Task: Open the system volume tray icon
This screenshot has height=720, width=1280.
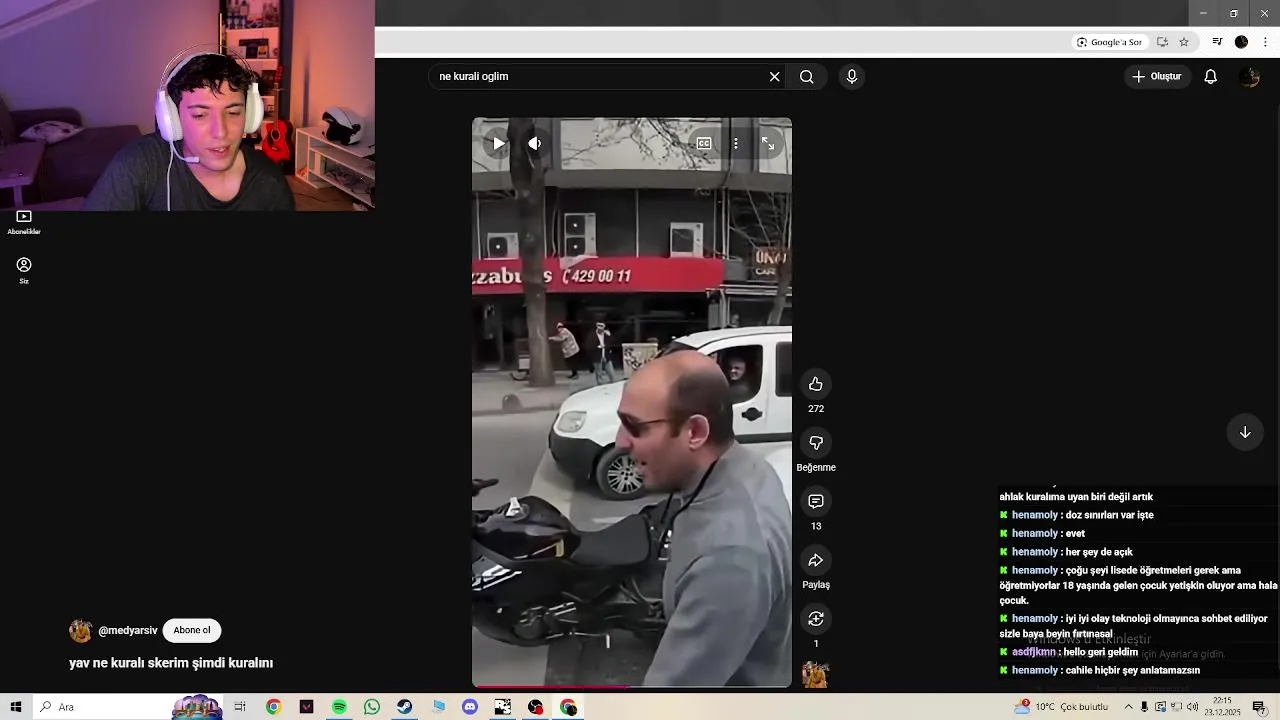Action: point(1192,707)
